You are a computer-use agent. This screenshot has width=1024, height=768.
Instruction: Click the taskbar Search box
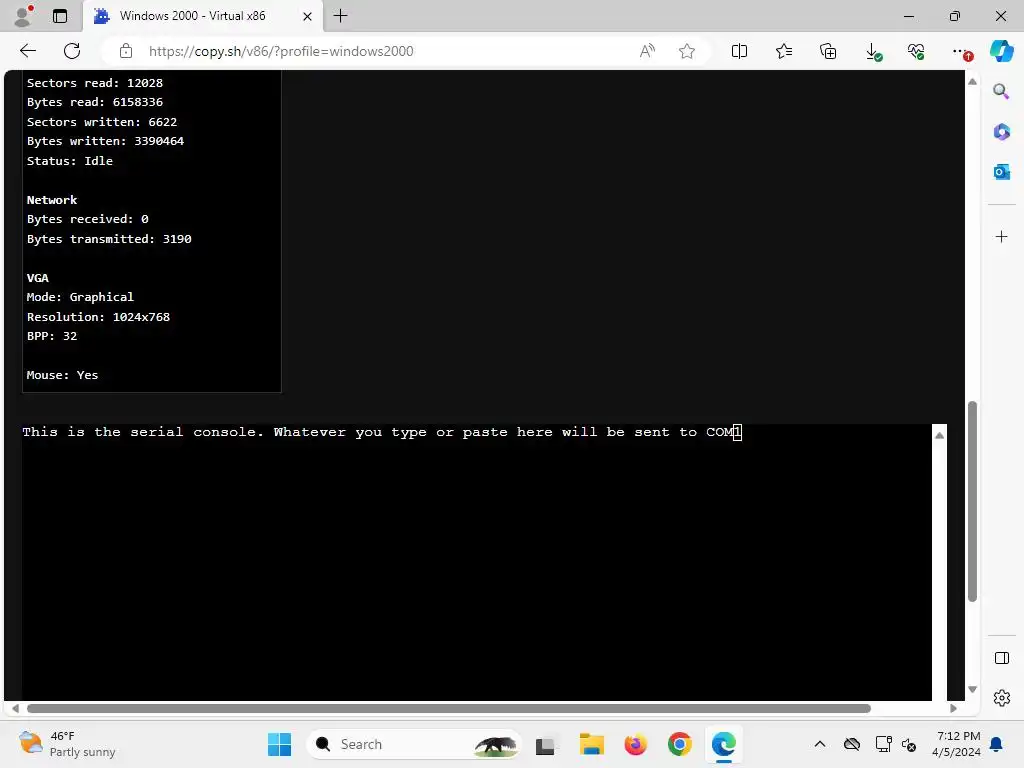point(414,744)
